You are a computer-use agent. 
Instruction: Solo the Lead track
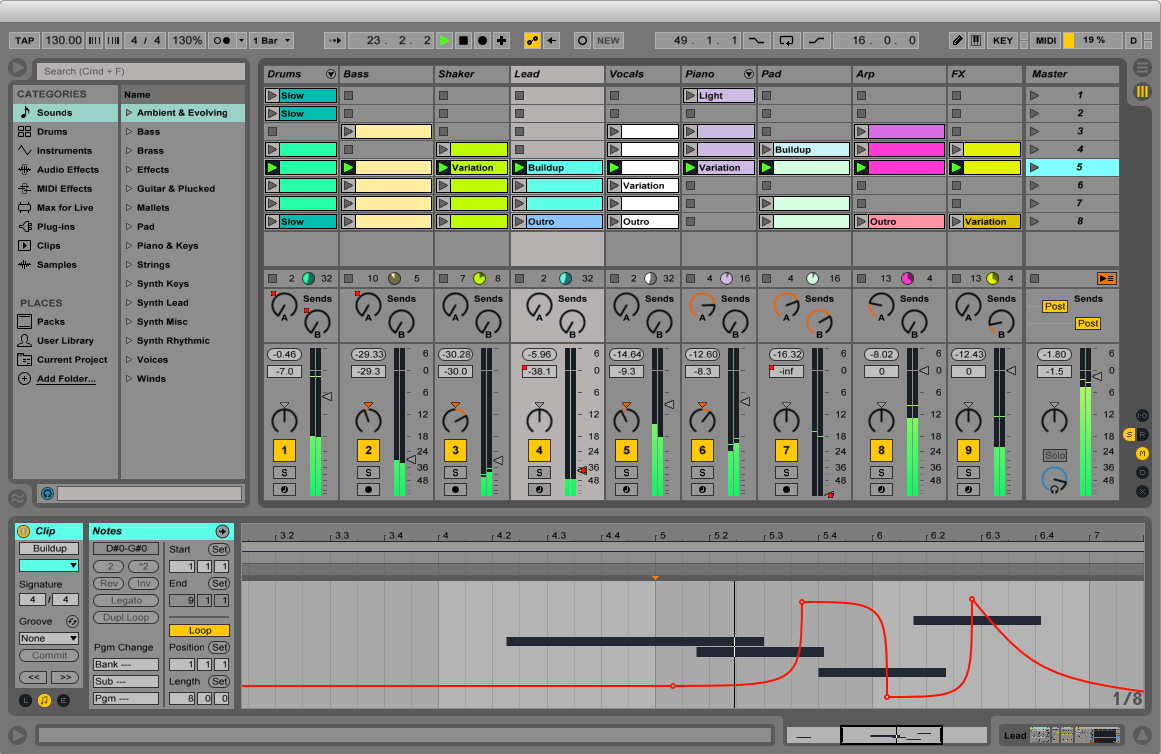click(539, 473)
